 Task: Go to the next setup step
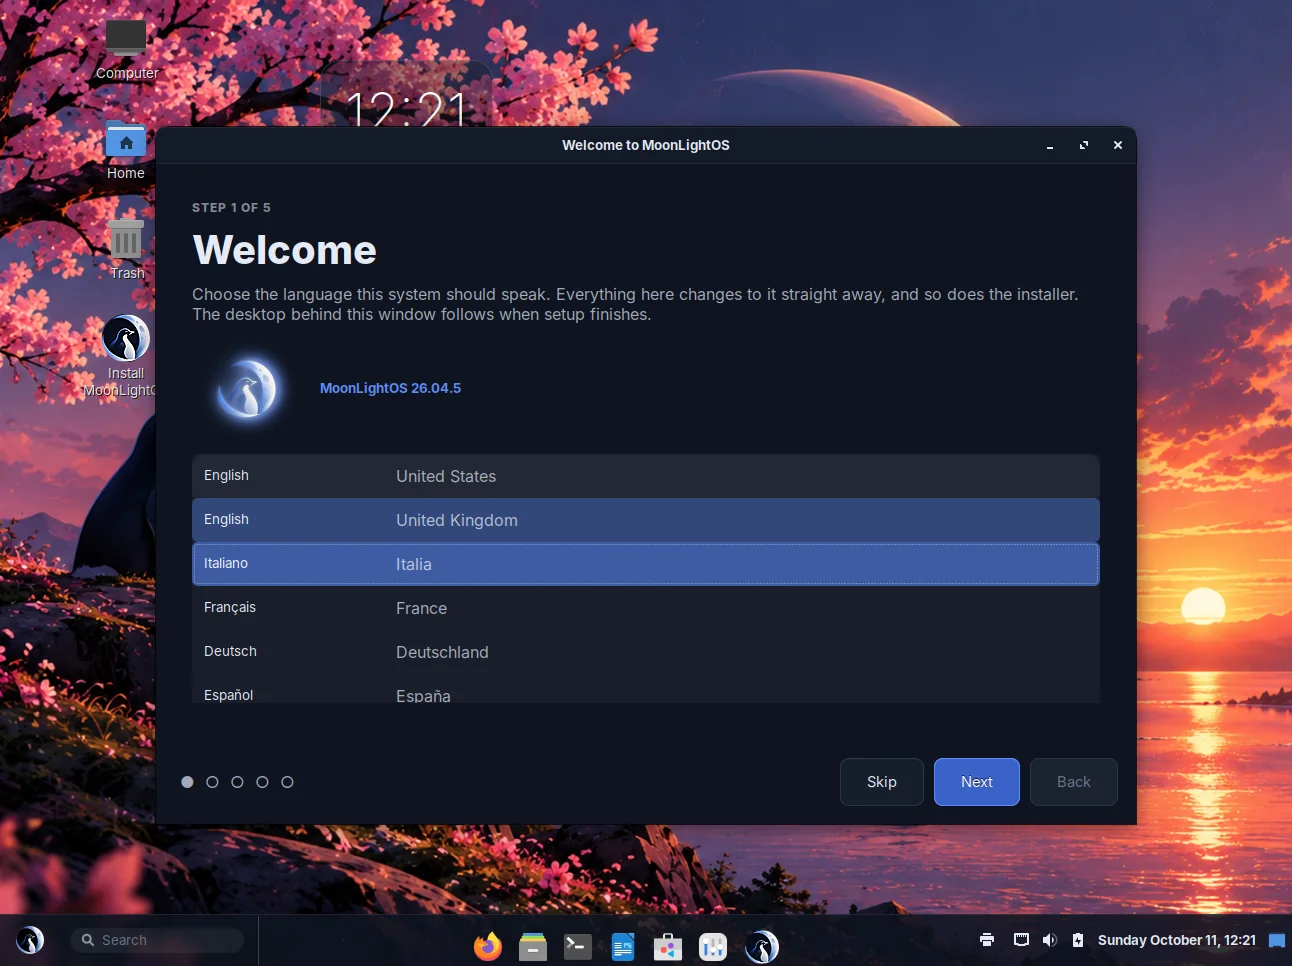977,782
